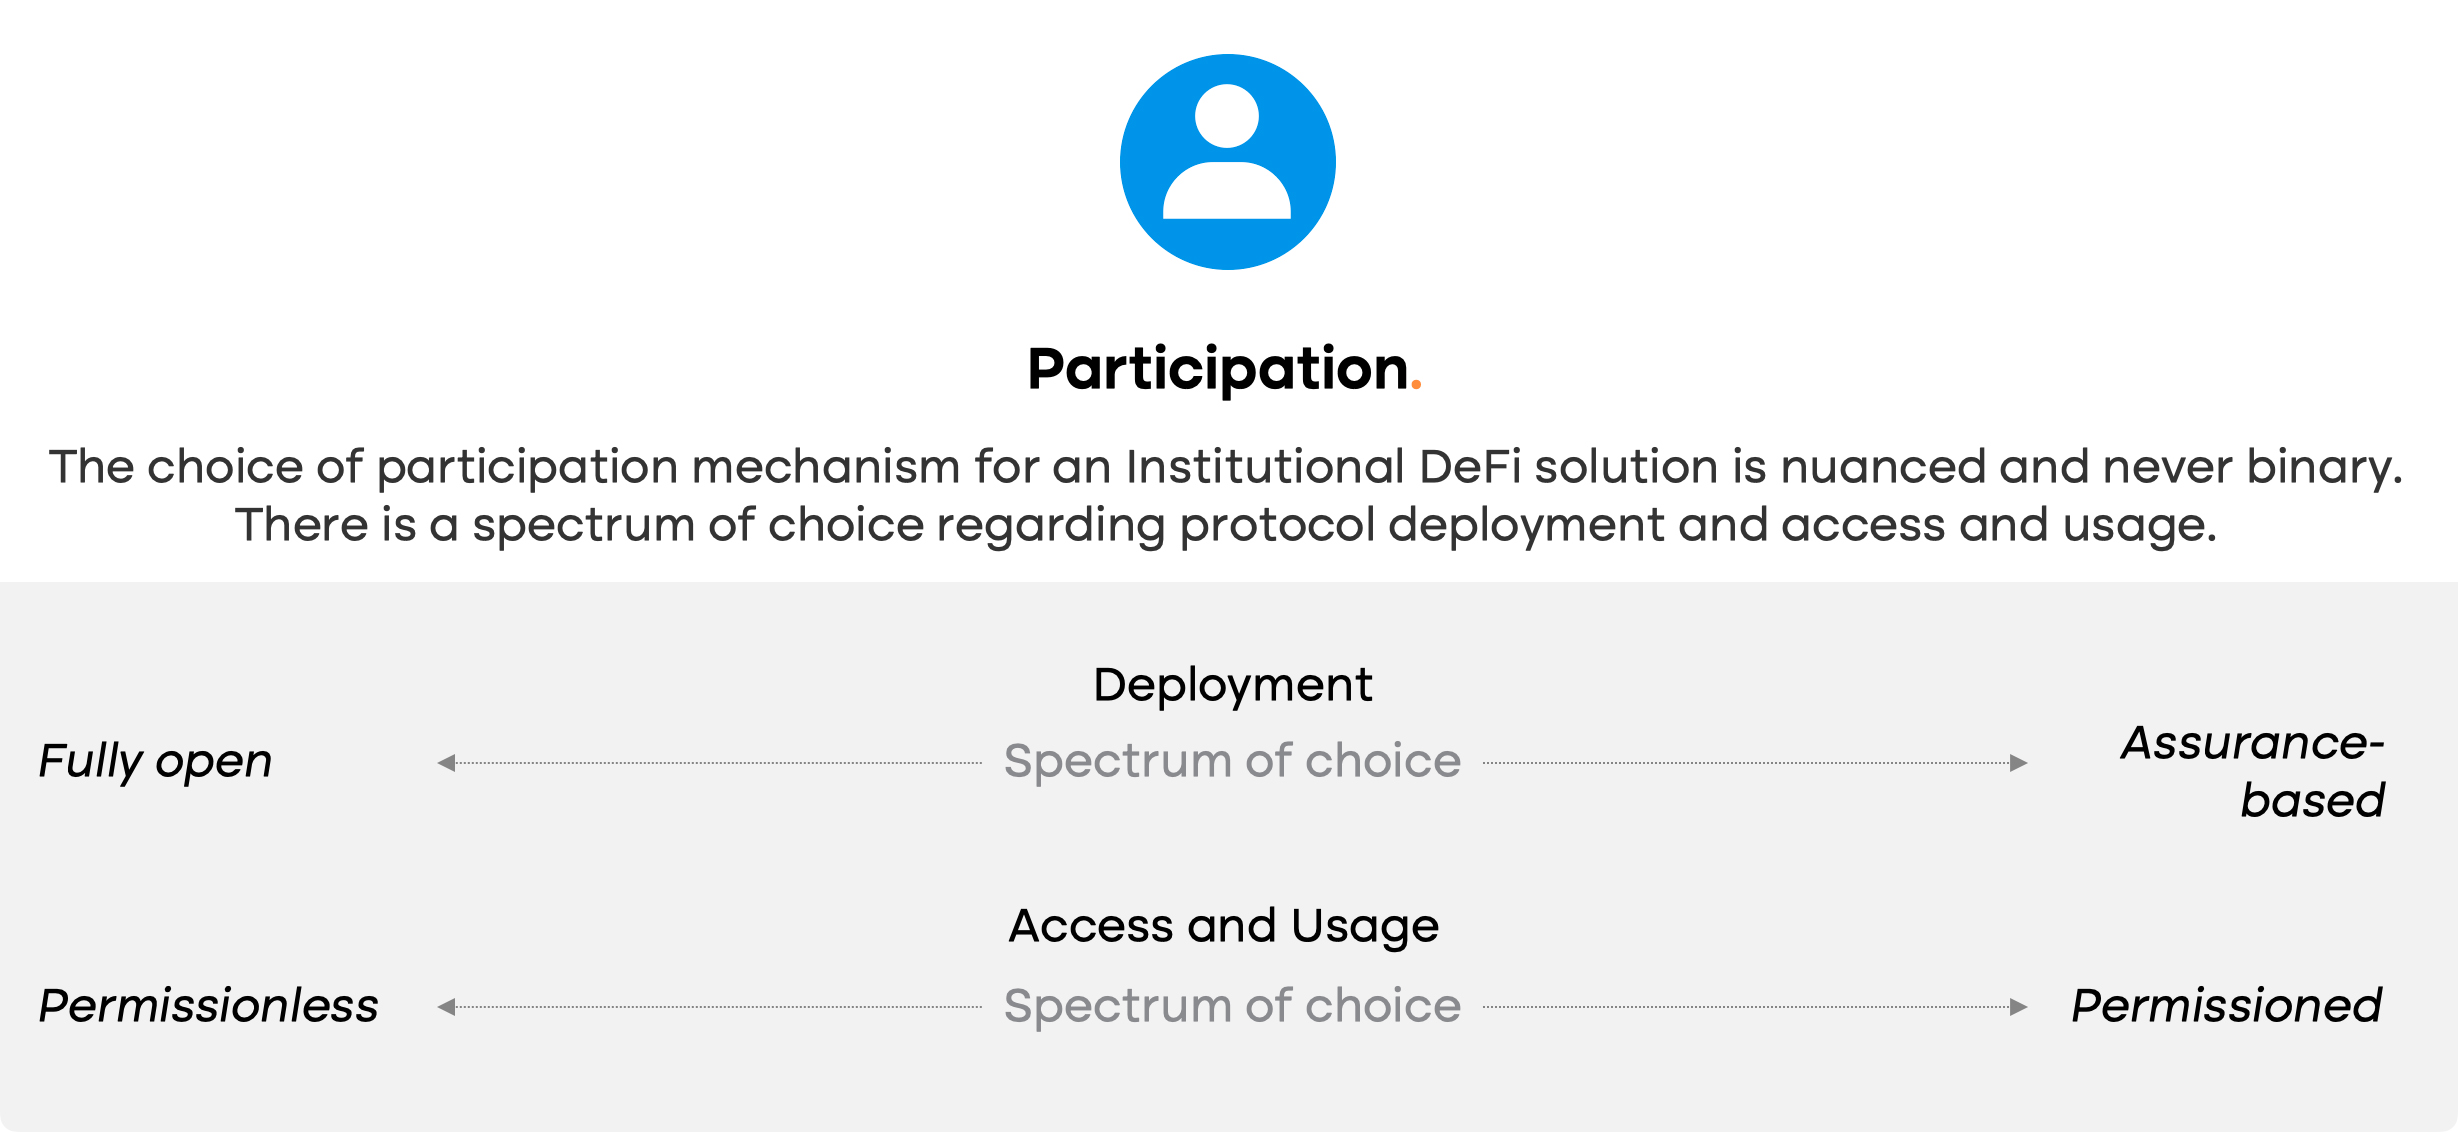Click the white shoulders shape in profile icon
This screenshot has height=1132, width=2458.
[x=1226, y=192]
